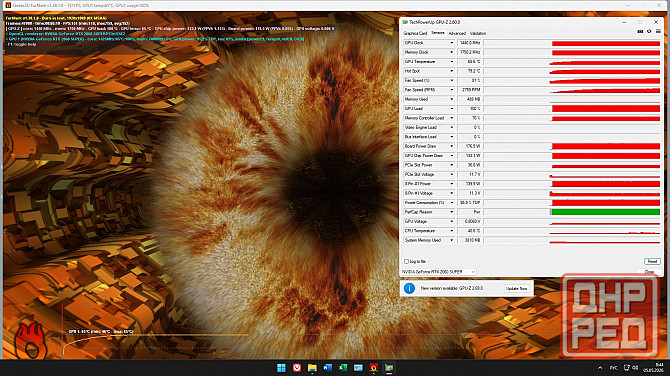670x376 pixels.
Task: Click the GPU Chip Power Draw value
Action: coord(469,156)
